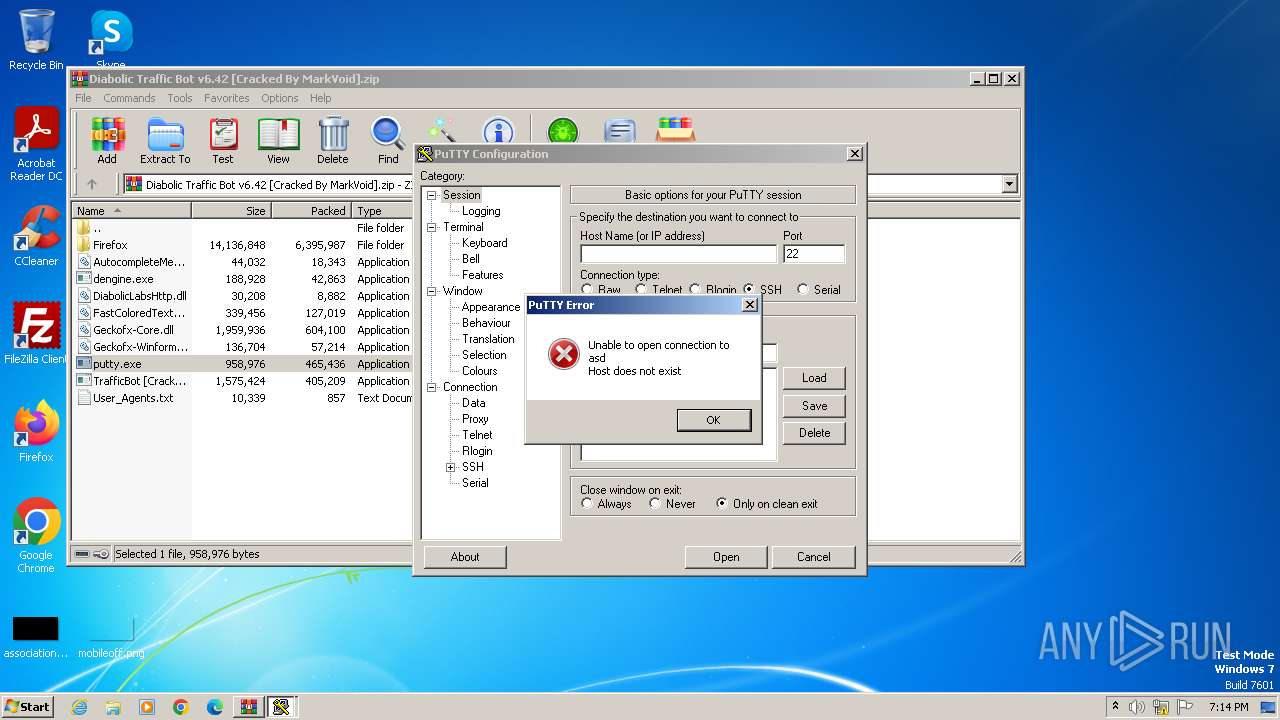
Task: Click the Save session button
Action: (814, 406)
